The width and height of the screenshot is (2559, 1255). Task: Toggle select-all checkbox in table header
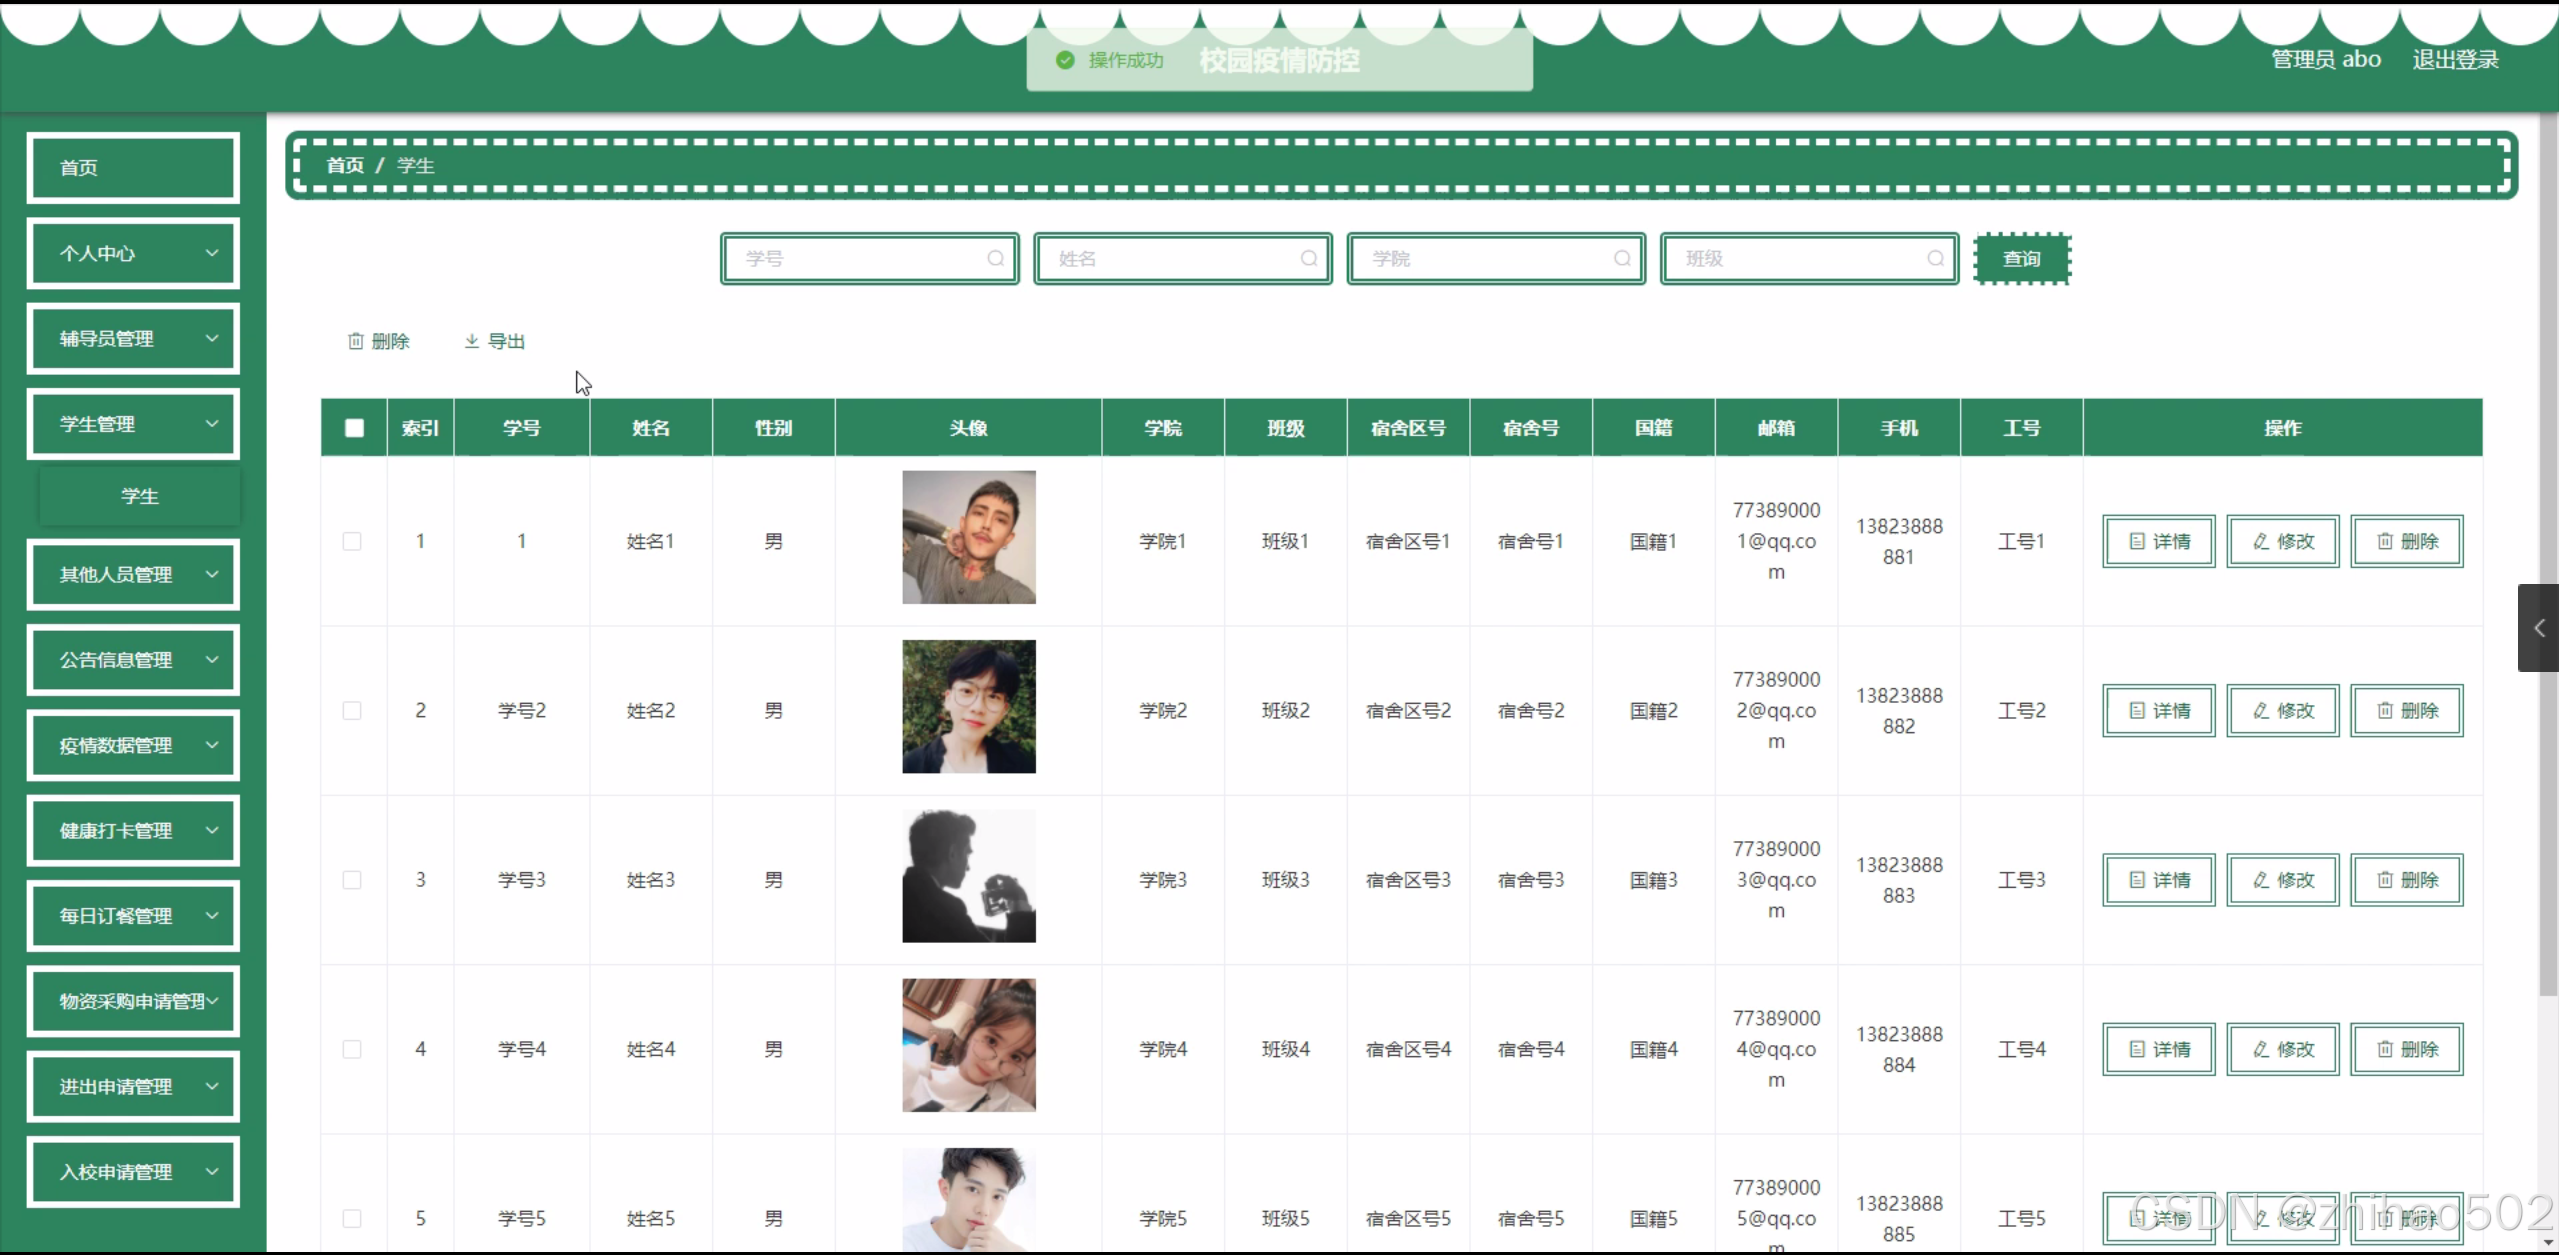pyautogui.click(x=354, y=428)
